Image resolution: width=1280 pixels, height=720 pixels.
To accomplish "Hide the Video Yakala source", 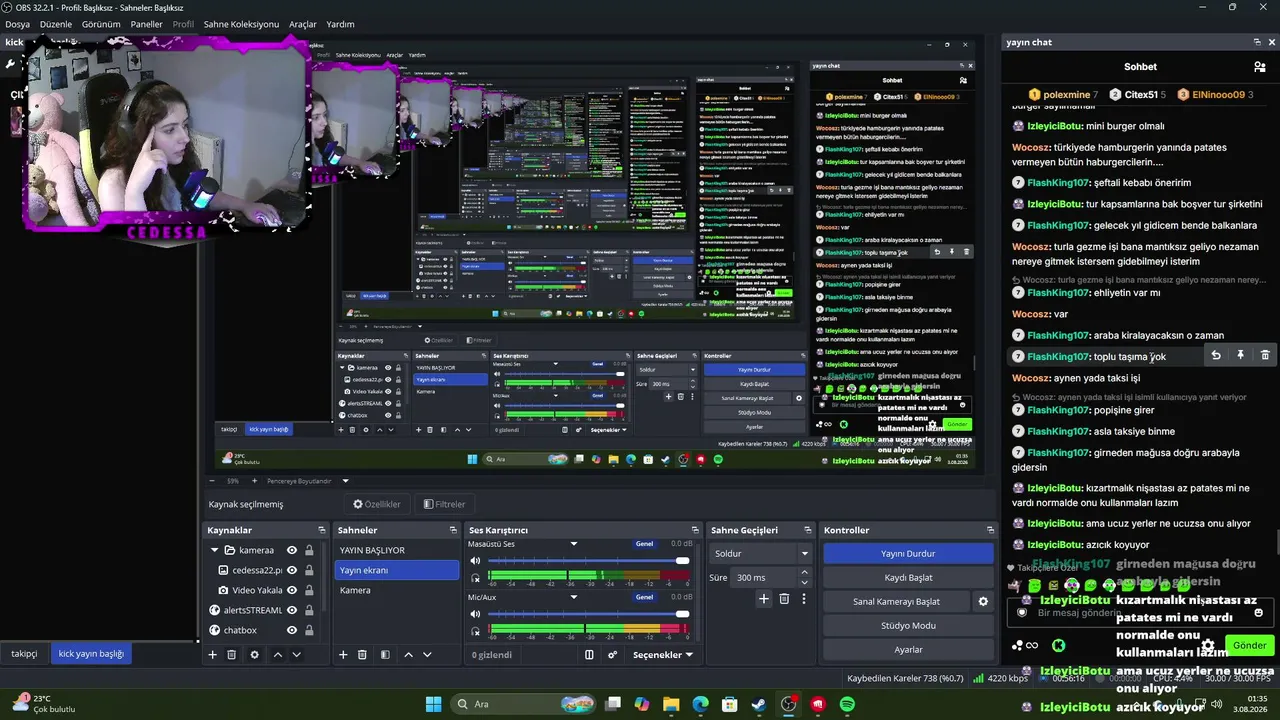I will click(x=292, y=590).
